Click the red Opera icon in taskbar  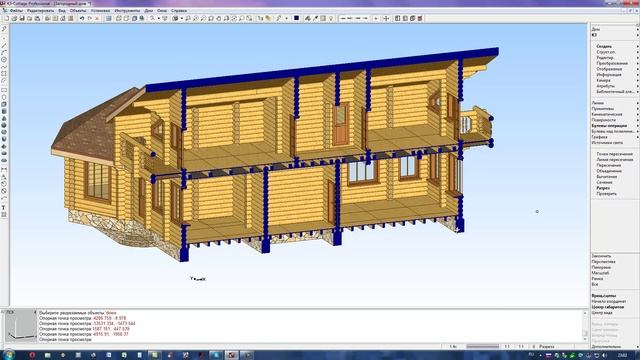32,355
